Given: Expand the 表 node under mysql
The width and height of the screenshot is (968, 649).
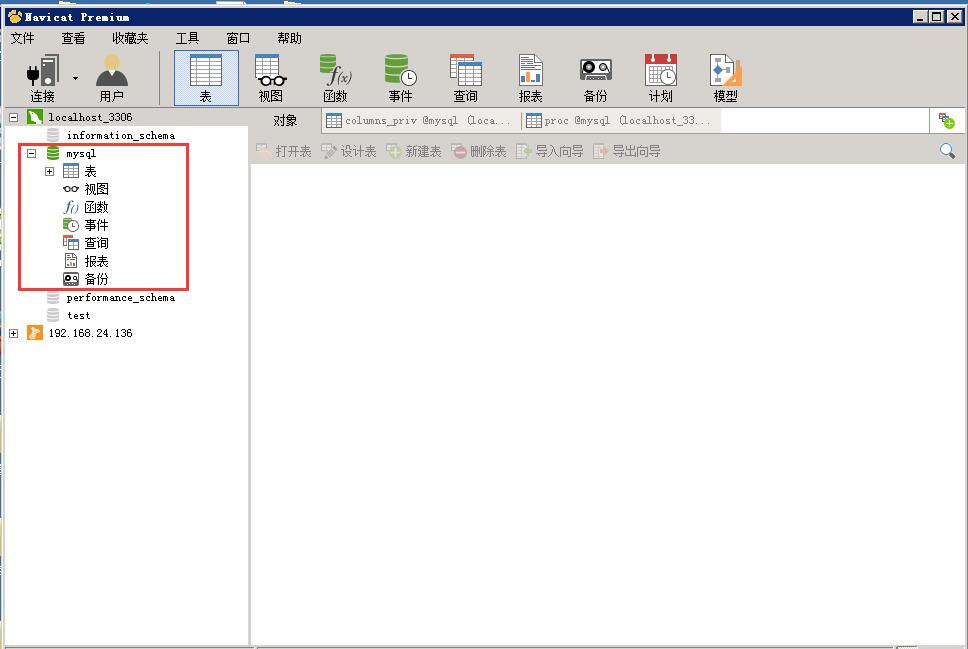Looking at the screenshot, I should (49, 171).
